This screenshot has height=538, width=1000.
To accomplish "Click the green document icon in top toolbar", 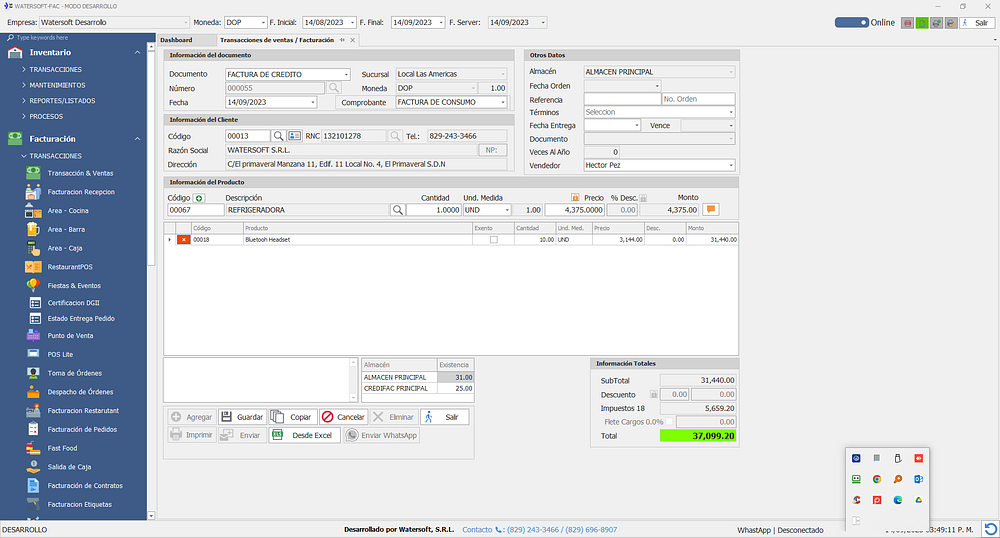I will click(921, 22).
